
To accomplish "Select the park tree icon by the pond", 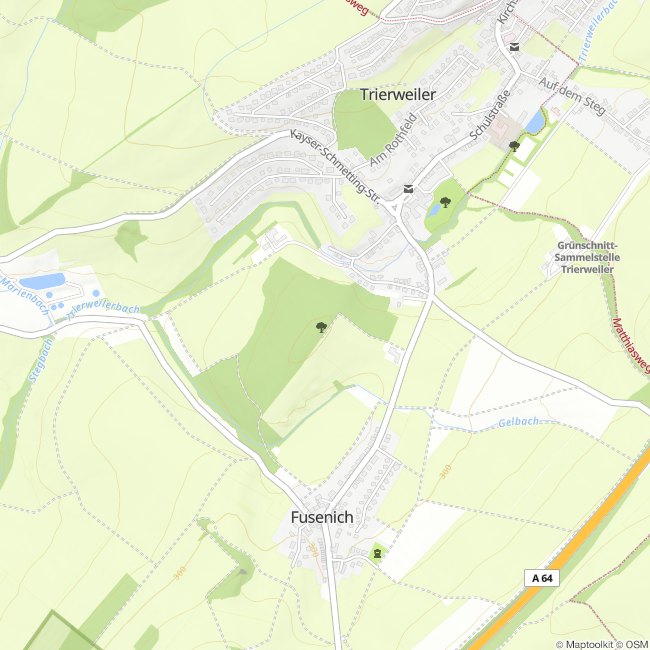I will coord(445,202).
